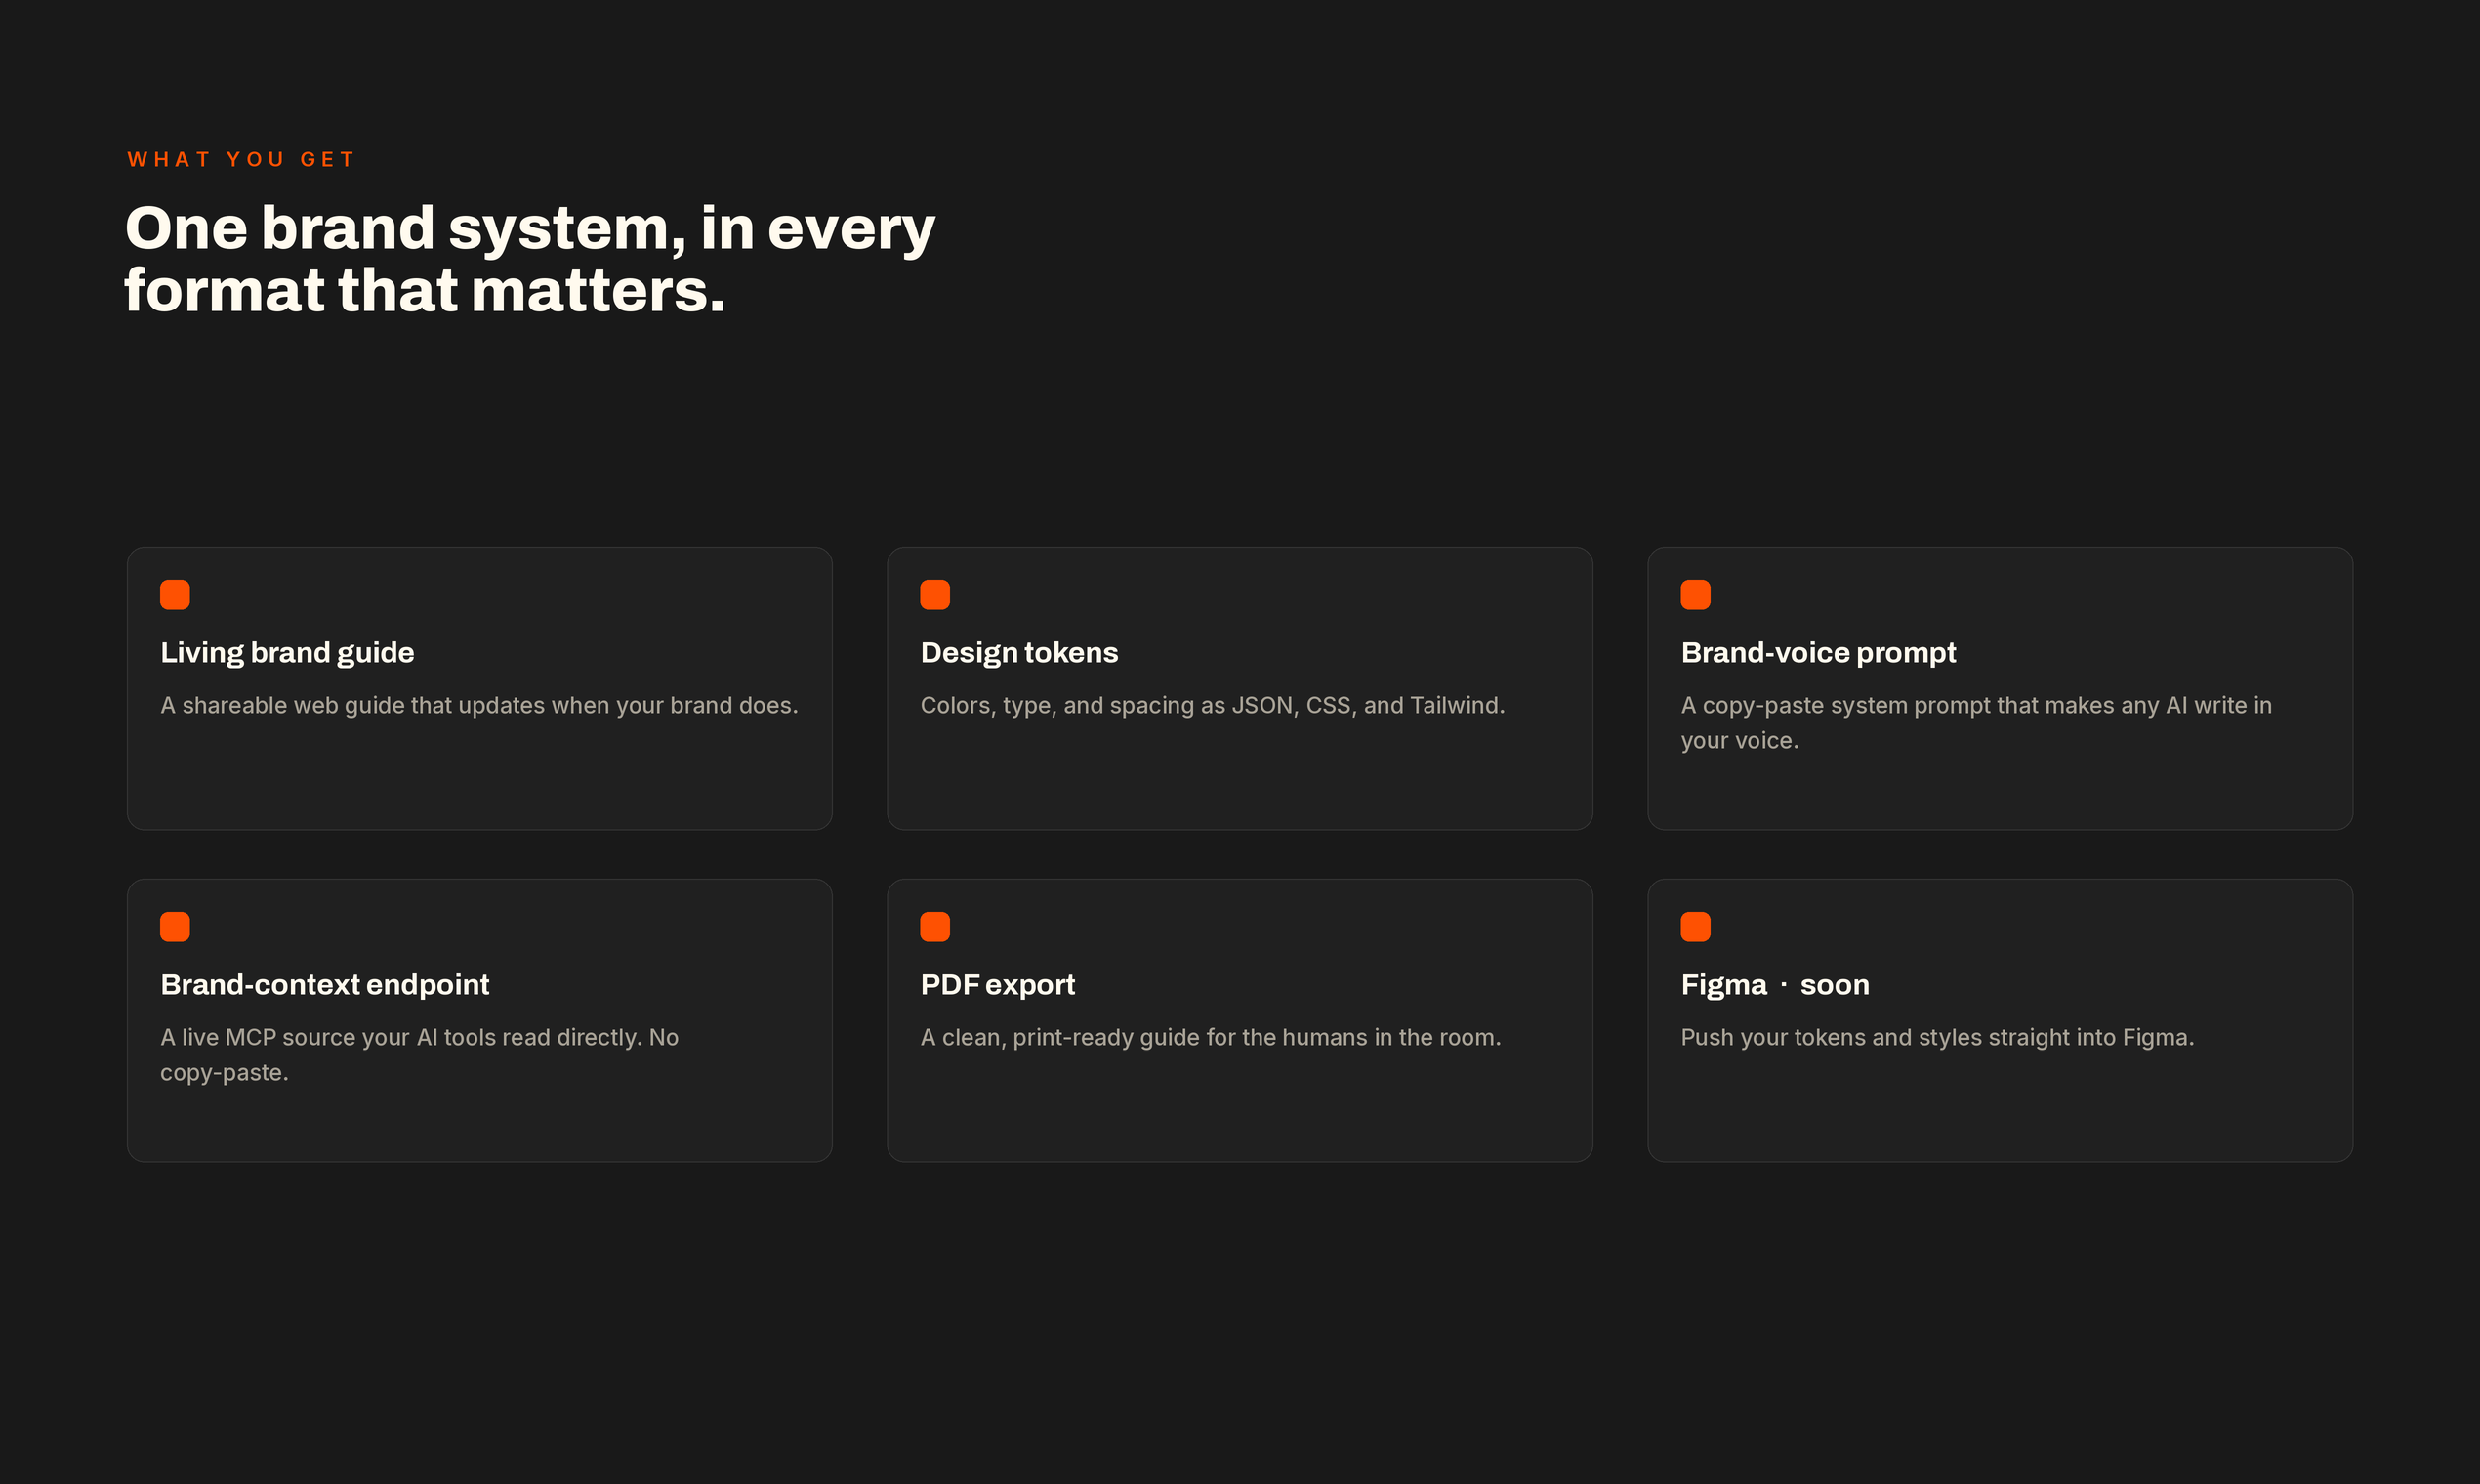
Task: Click the orange icon above Design tokens
Action: pos(935,595)
